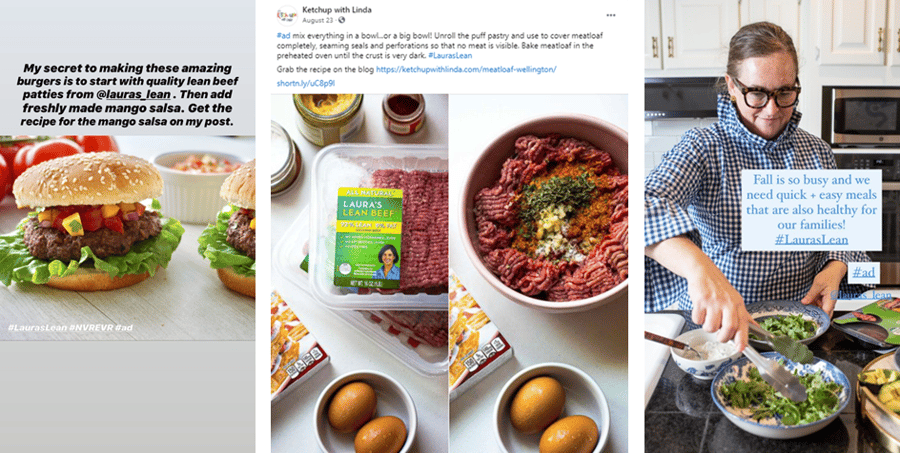Tap the burger story text about mango salsa
Image resolution: width=900 pixels, height=453 pixels.
coord(127,94)
